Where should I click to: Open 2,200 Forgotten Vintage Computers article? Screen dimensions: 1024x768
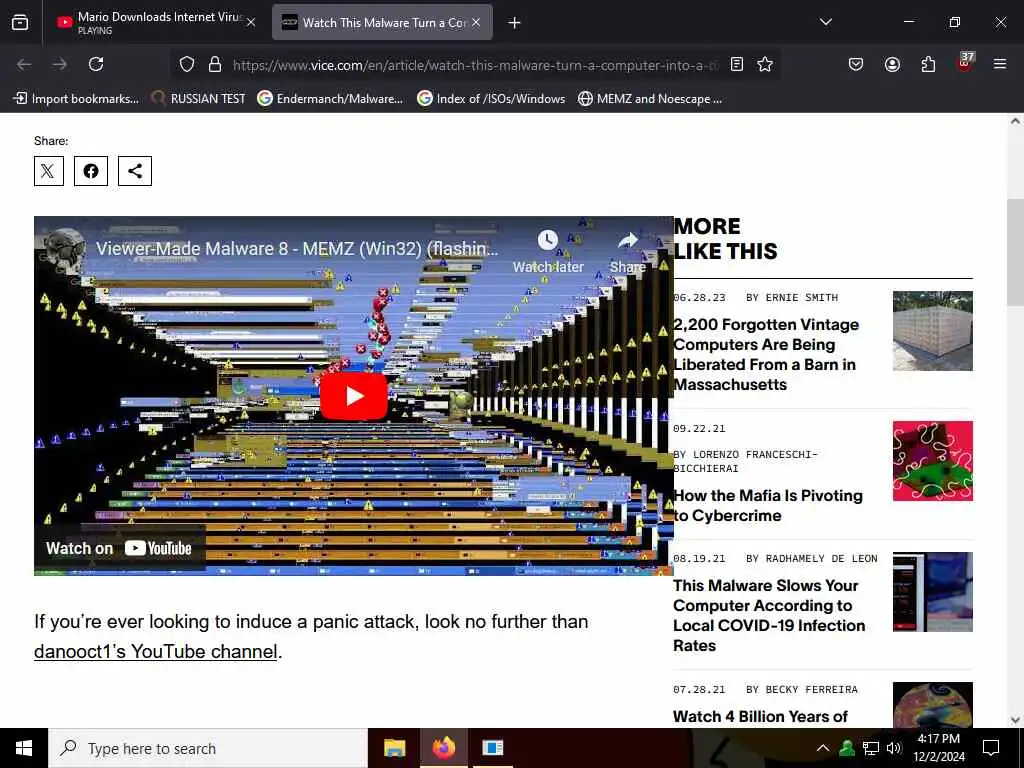[x=766, y=354]
